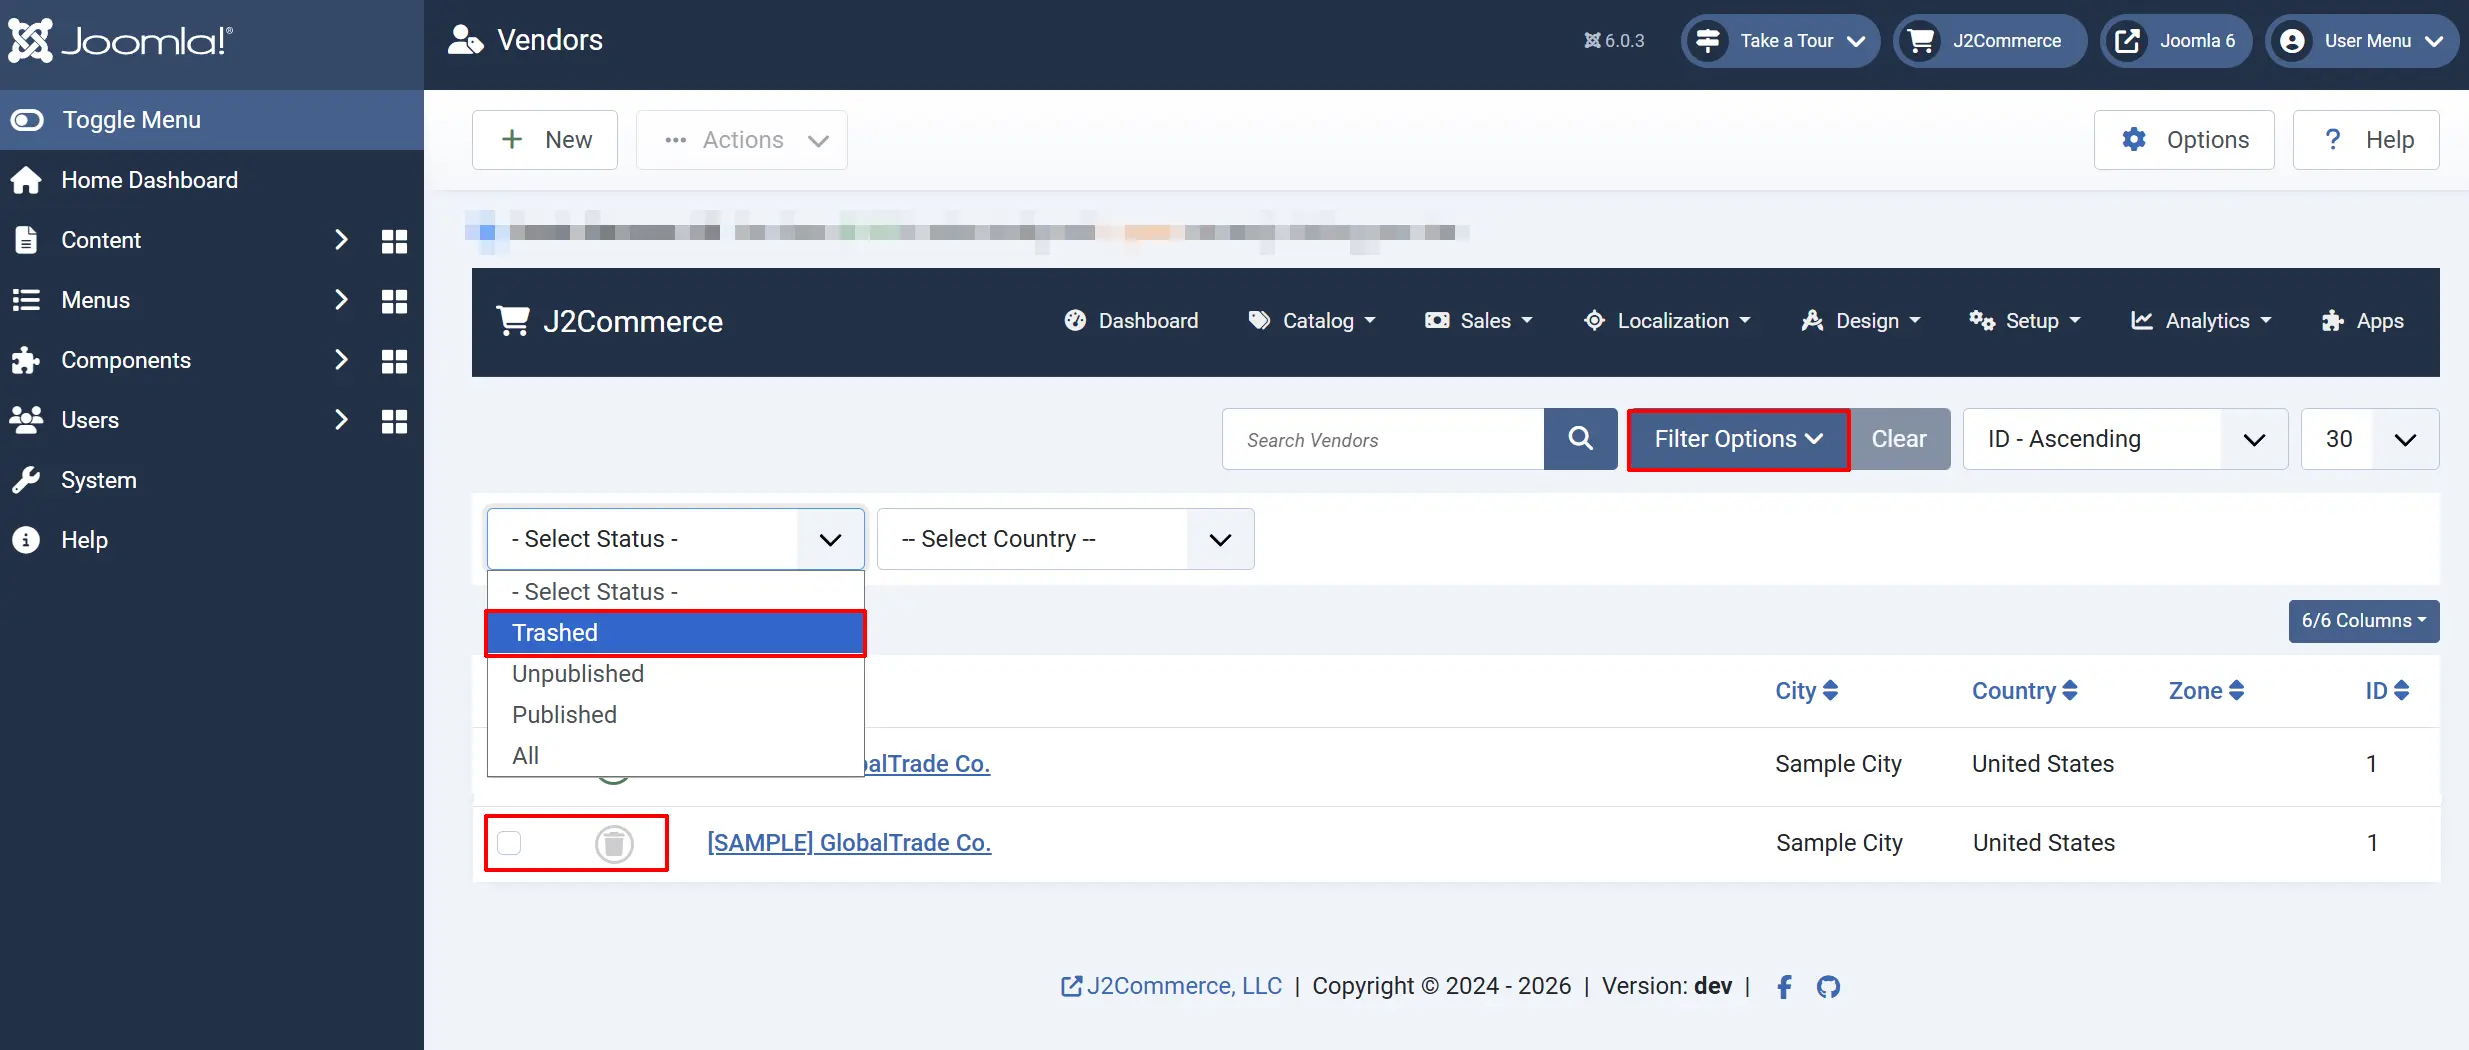The width and height of the screenshot is (2469, 1050).
Task: Focus the Search Vendors field
Action: pyautogui.click(x=1383, y=439)
